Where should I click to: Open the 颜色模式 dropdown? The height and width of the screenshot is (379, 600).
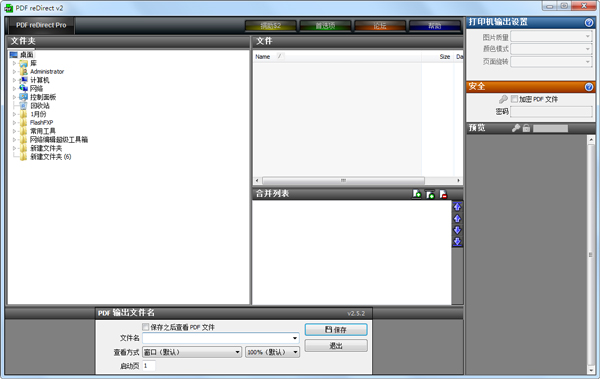pos(588,49)
